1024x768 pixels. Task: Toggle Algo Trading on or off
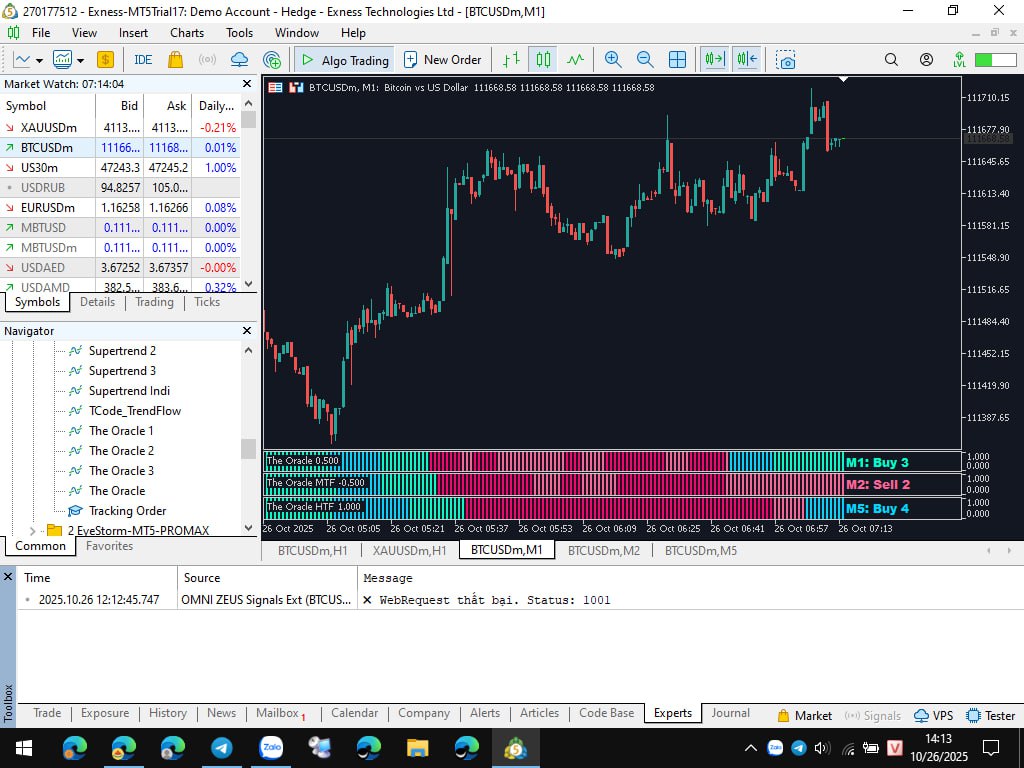click(344, 60)
